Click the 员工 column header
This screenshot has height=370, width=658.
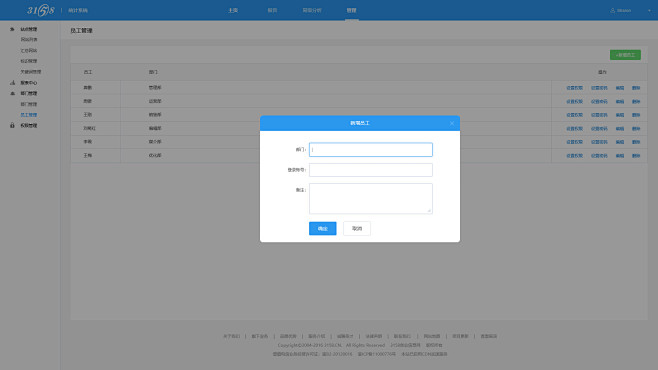[88, 72]
